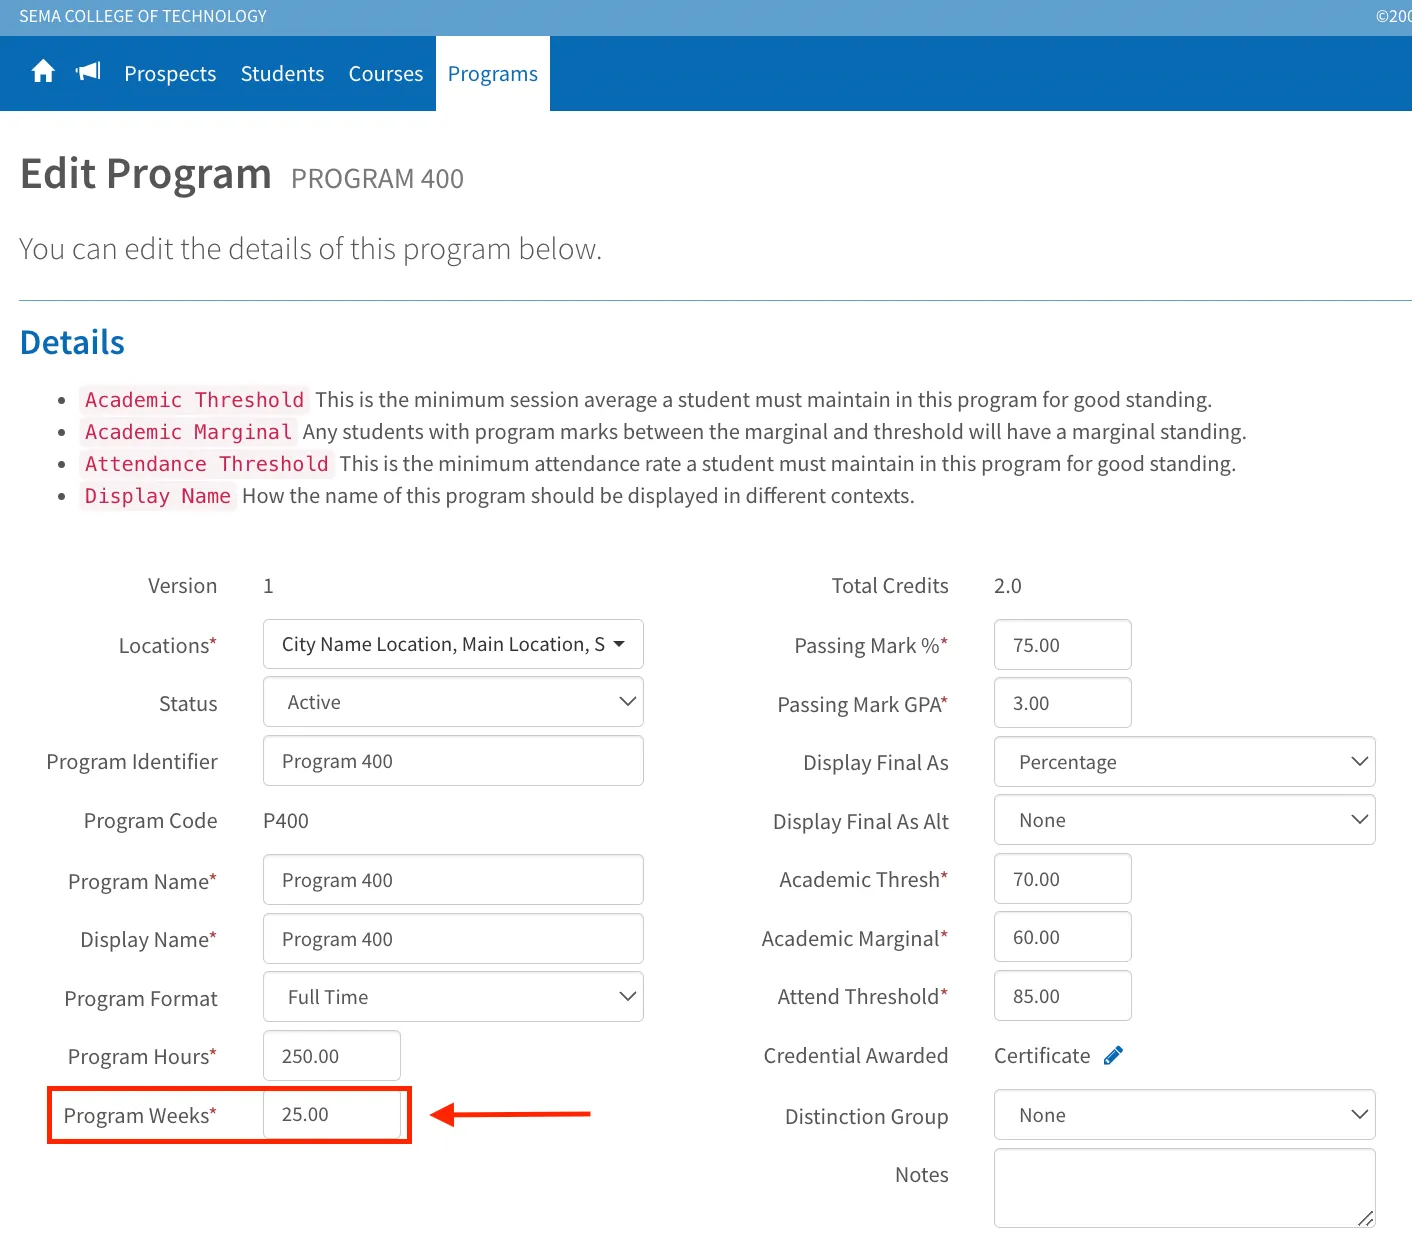
Task: Open the Students menu item
Action: coord(282,74)
